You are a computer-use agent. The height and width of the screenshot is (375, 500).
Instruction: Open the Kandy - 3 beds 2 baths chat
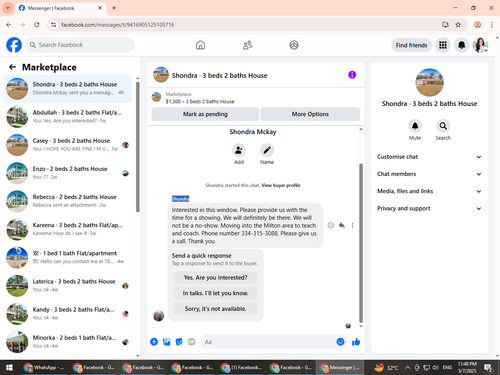click(67, 314)
